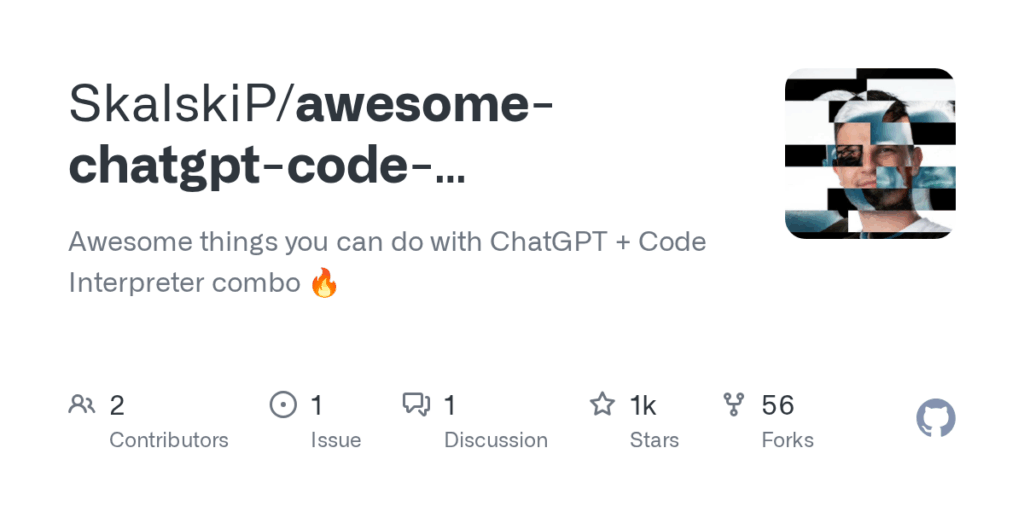Click the fork branch icon
1024x512 pixels.
coord(735,405)
